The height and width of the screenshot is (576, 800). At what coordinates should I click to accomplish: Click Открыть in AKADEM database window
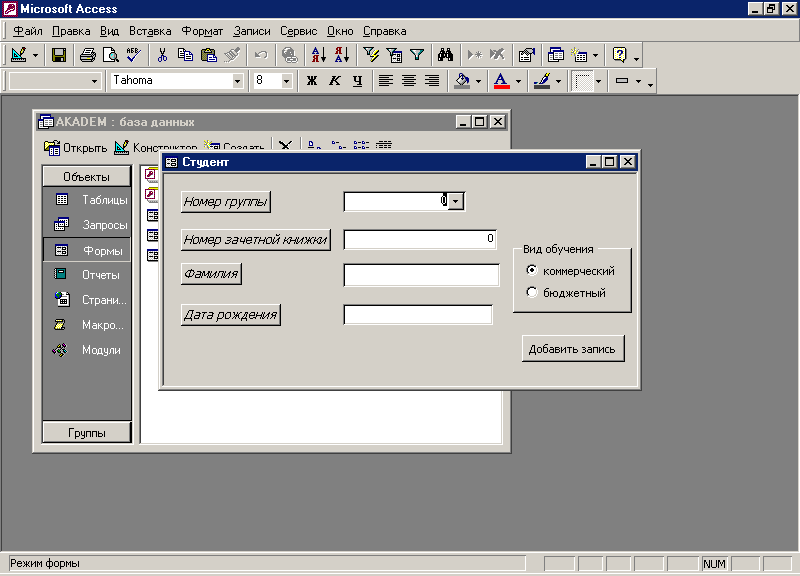click(76, 147)
